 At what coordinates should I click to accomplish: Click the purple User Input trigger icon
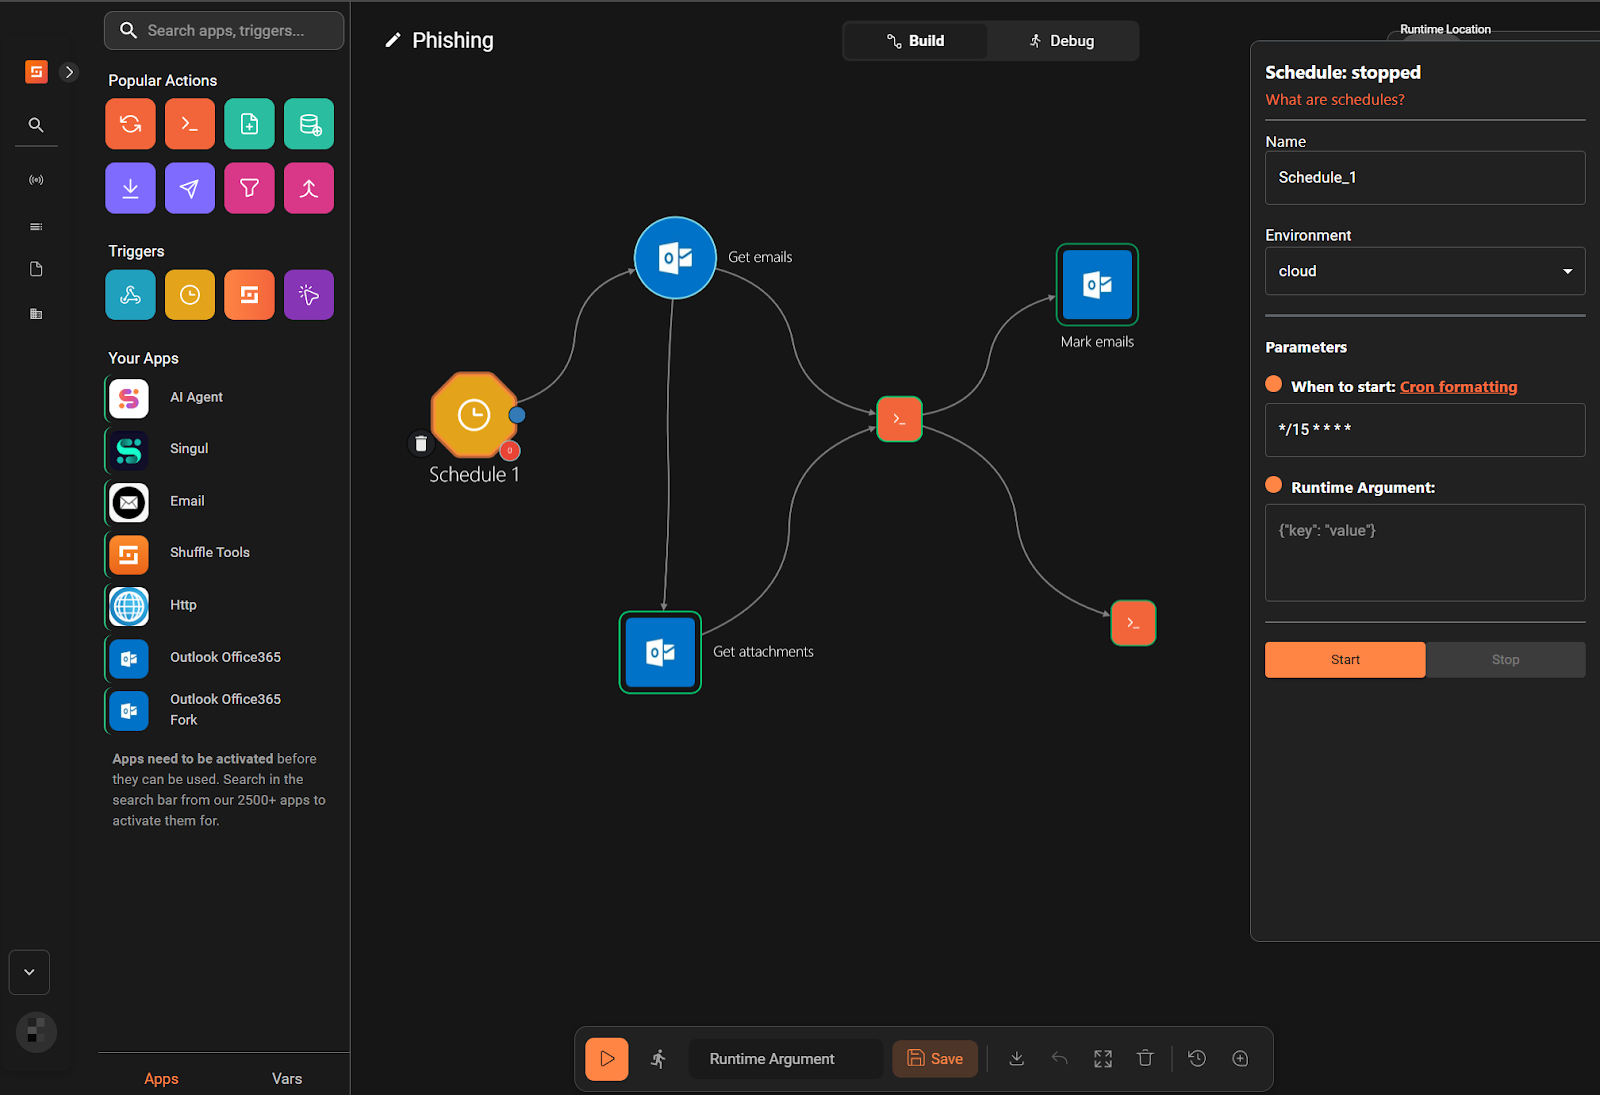click(x=308, y=294)
